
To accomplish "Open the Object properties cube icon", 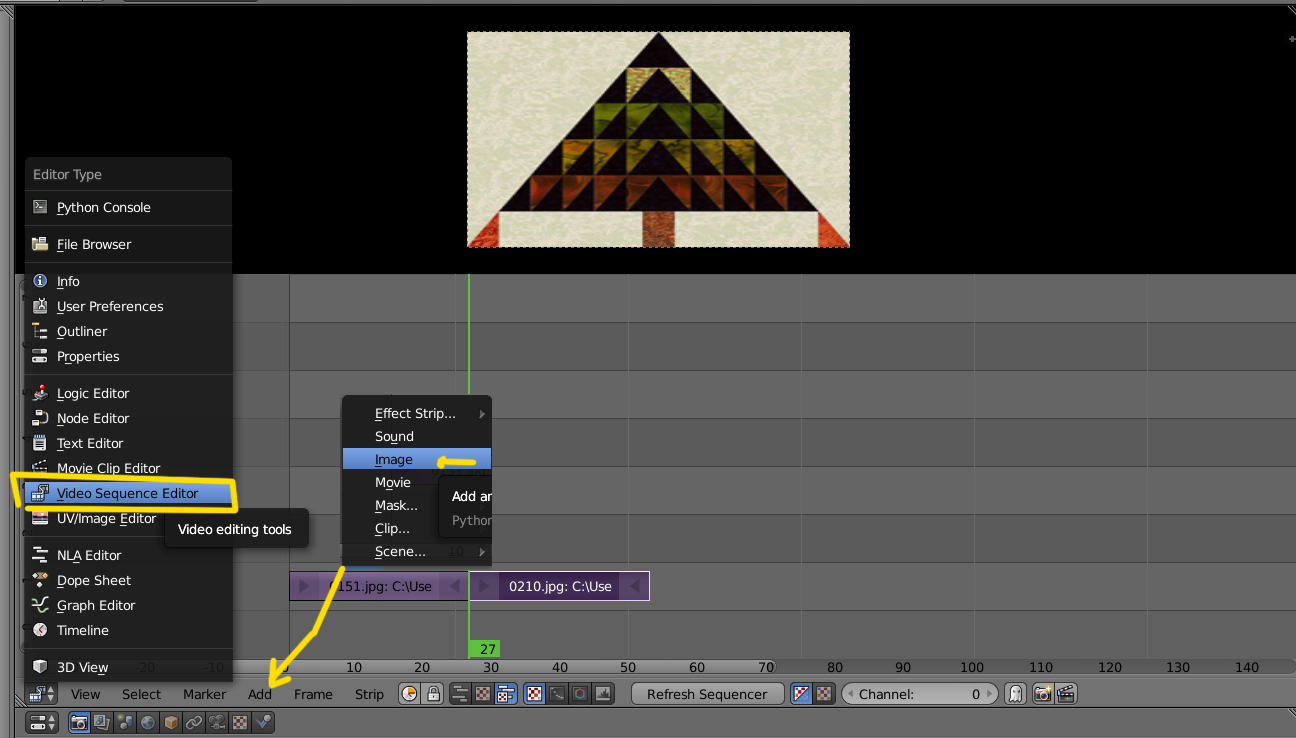I will 171,722.
